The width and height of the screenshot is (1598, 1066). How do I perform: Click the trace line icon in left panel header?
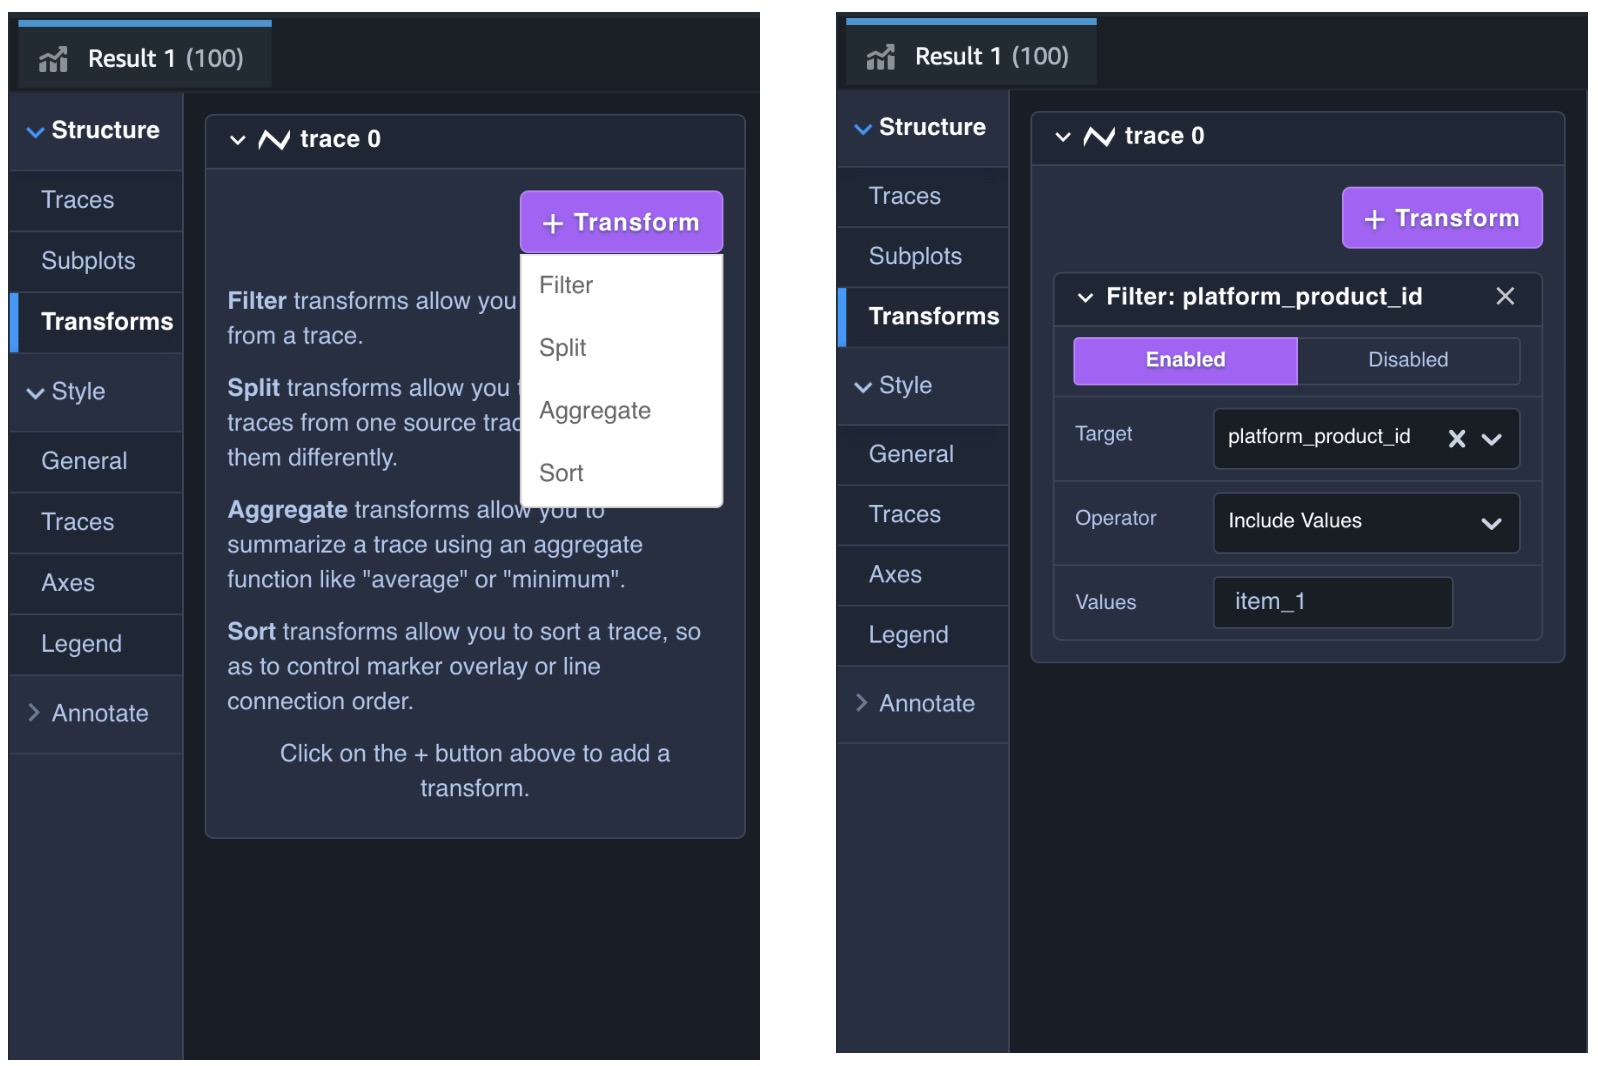pos(274,139)
